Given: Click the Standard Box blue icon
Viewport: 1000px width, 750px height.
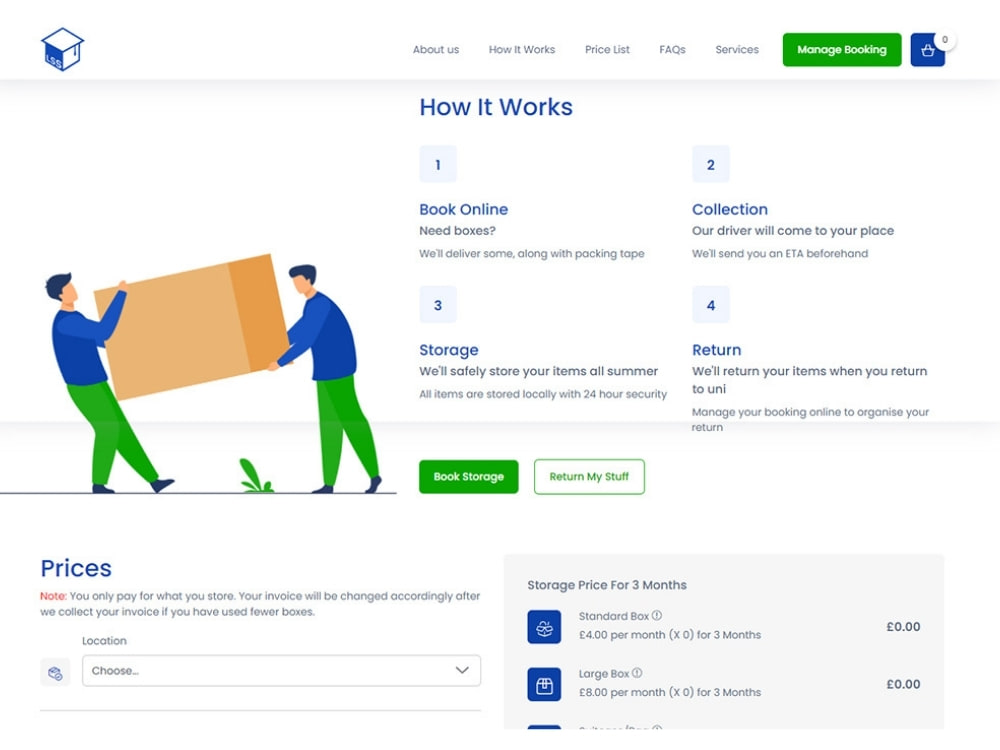Looking at the screenshot, I should coord(544,627).
